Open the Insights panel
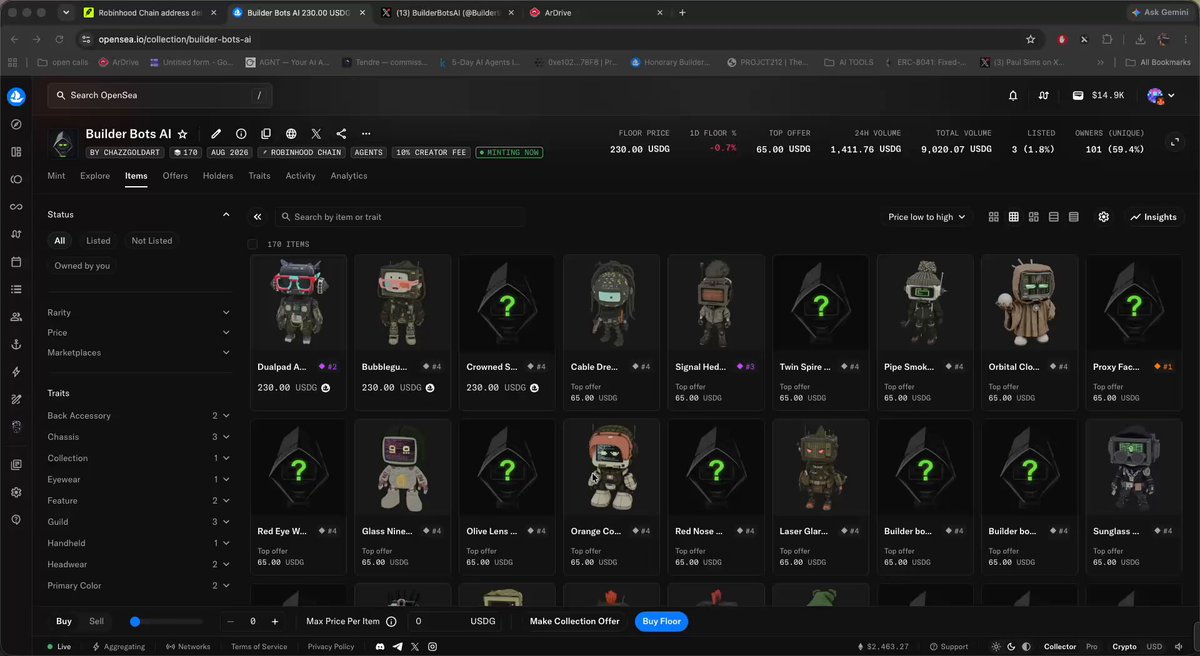The height and width of the screenshot is (656, 1200). [x=1154, y=217]
